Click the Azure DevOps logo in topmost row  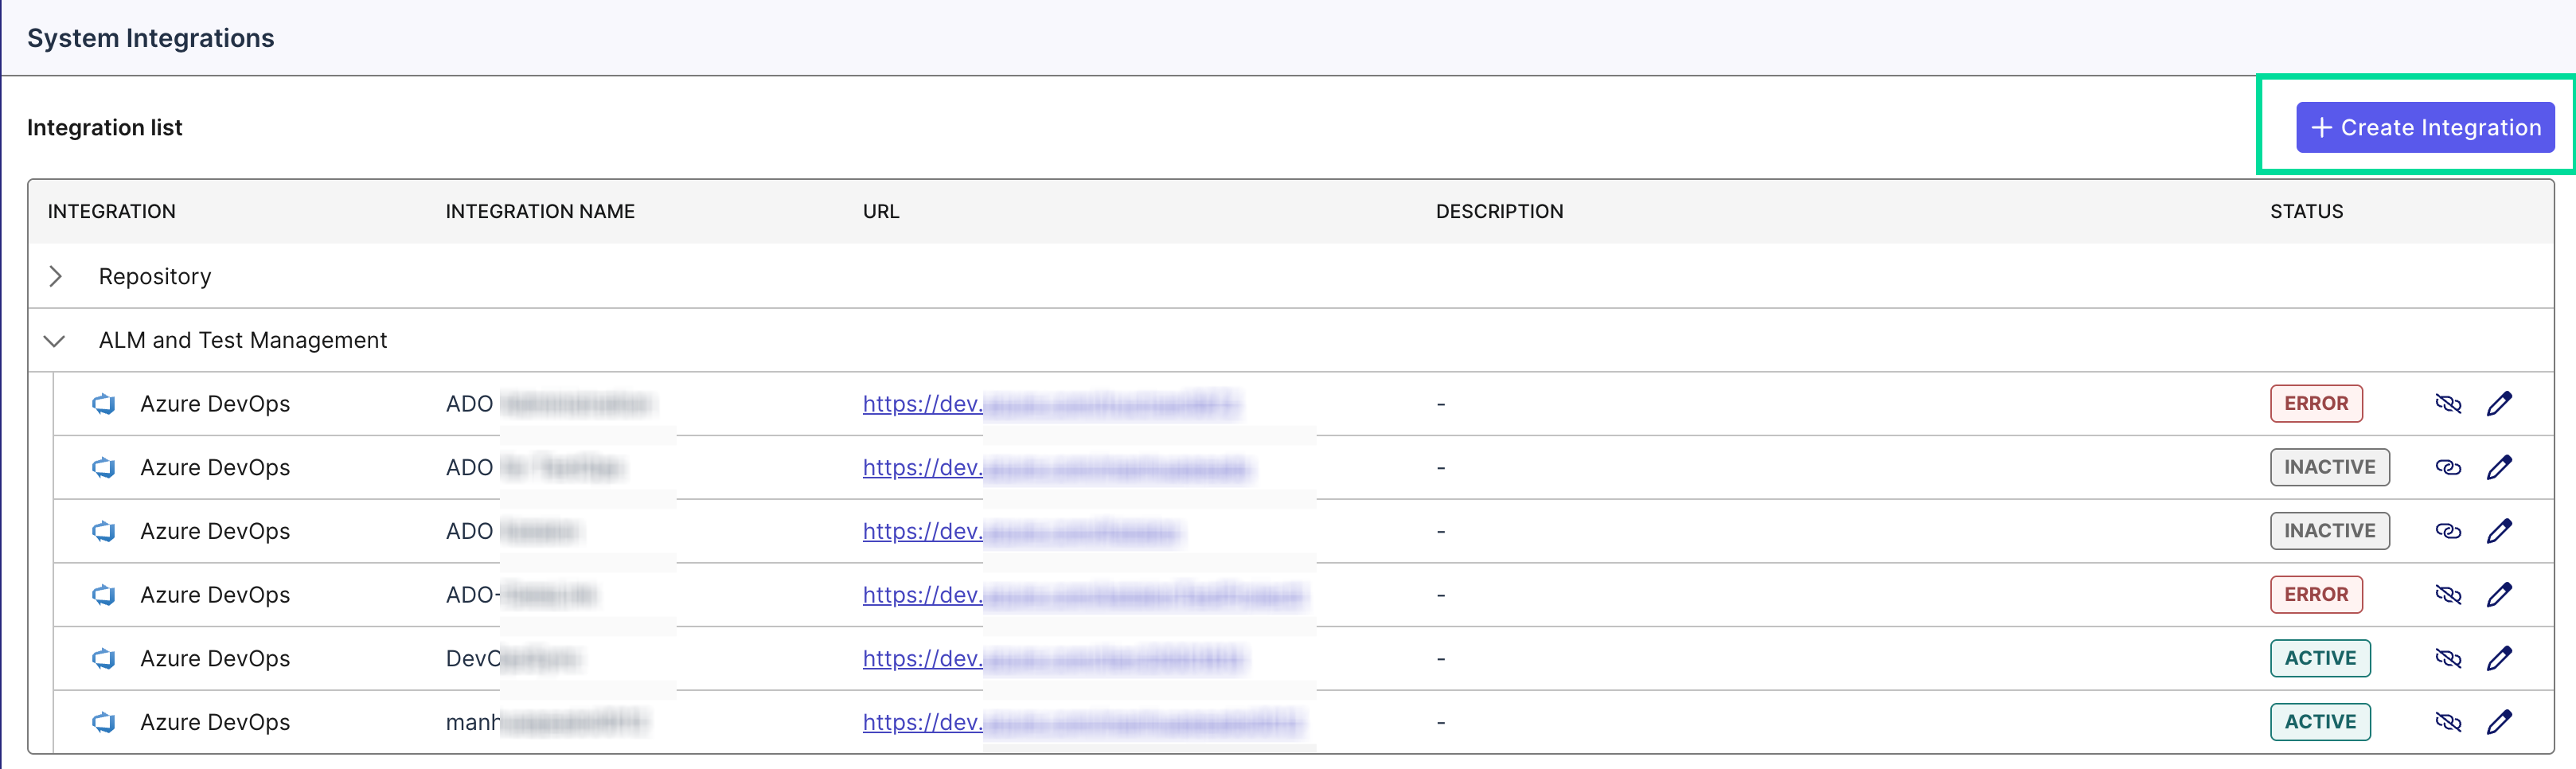[104, 403]
